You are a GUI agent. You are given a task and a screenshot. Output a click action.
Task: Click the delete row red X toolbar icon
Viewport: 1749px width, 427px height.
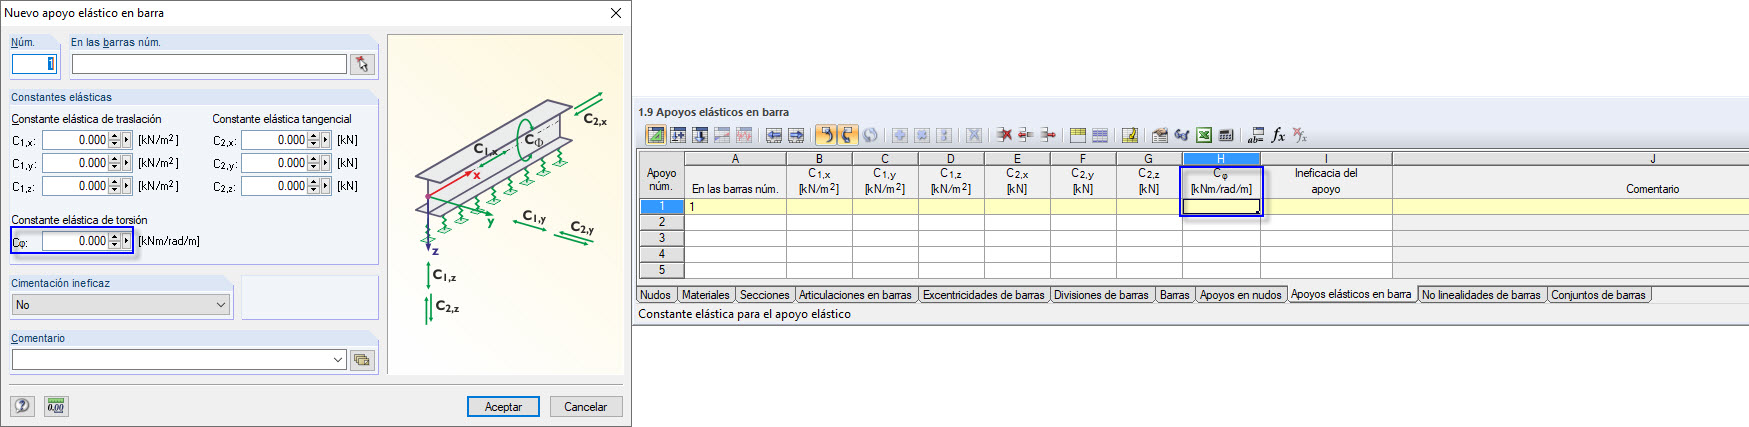click(1004, 135)
